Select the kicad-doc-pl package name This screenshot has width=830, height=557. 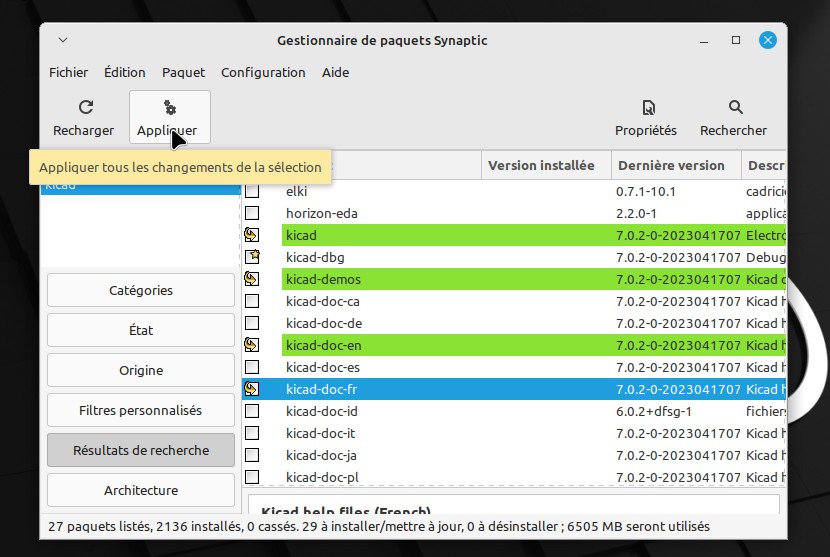322,477
